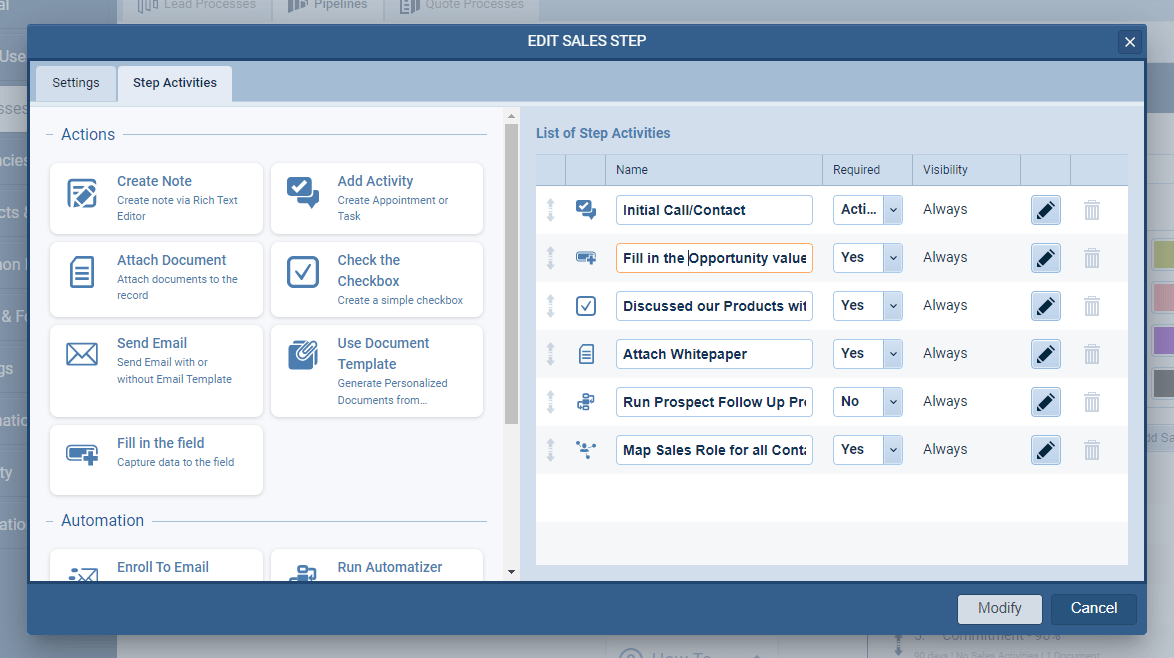Edit the Attach Whitepaper name field
Screen dimensions: 1174x658
[x=713, y=353]
